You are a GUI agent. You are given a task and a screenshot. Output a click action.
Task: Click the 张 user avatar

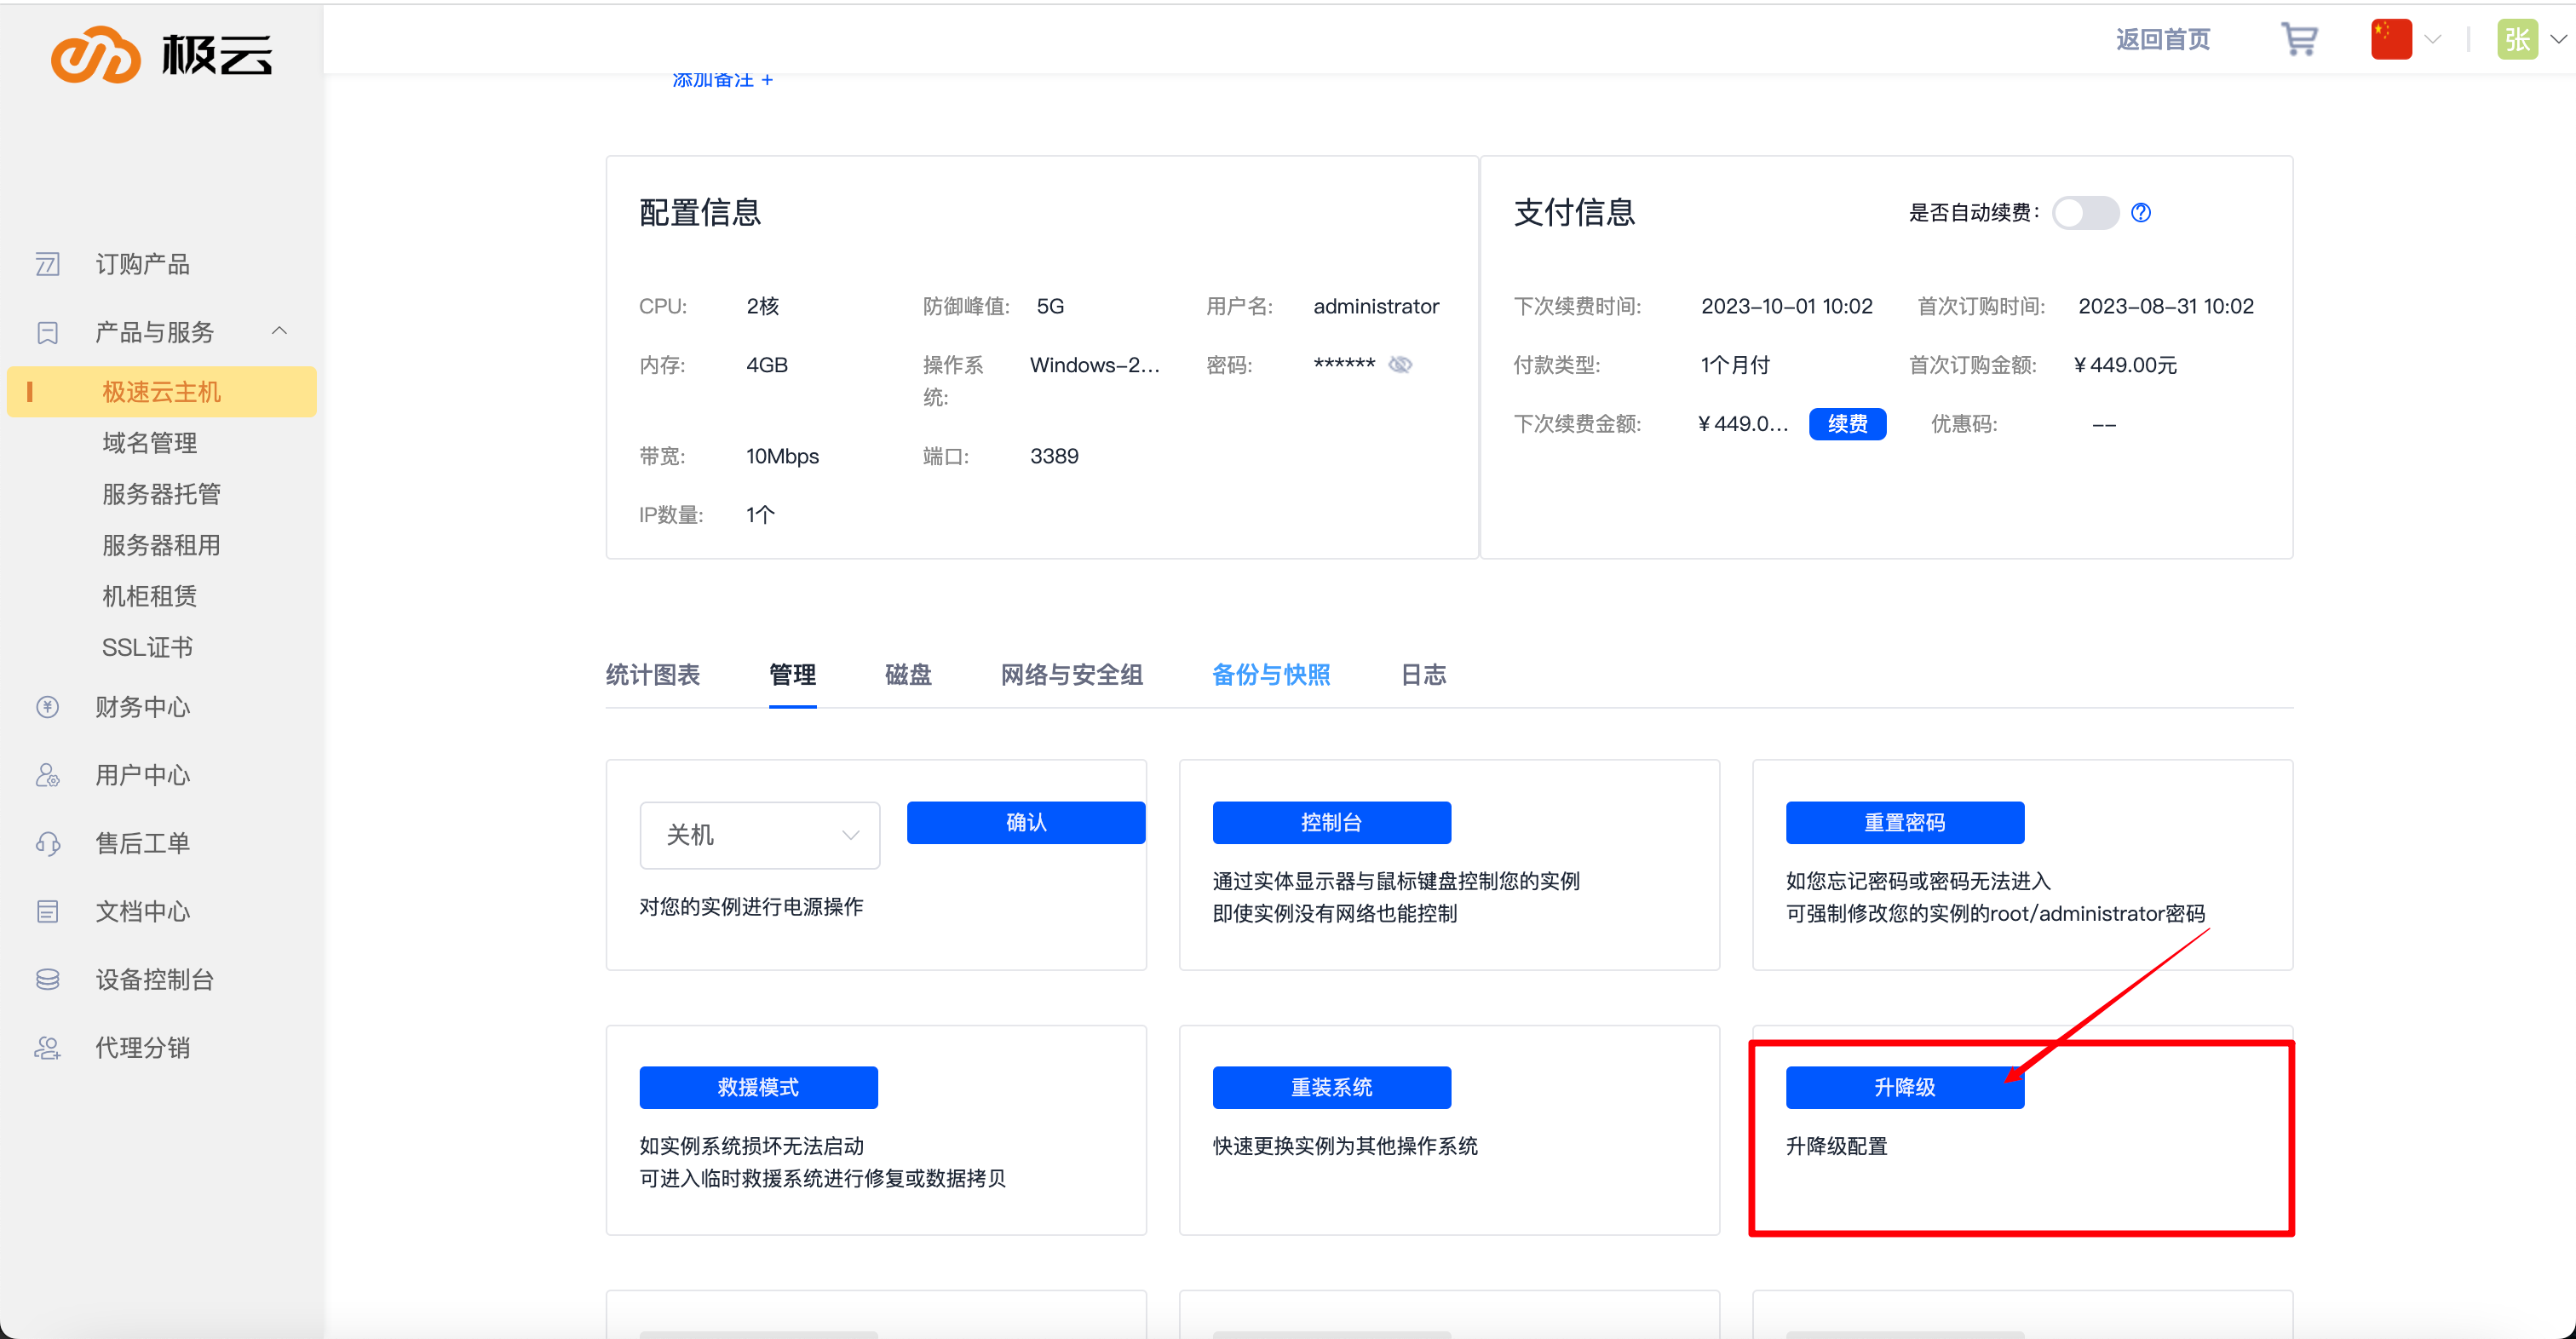coord(2516,40)
